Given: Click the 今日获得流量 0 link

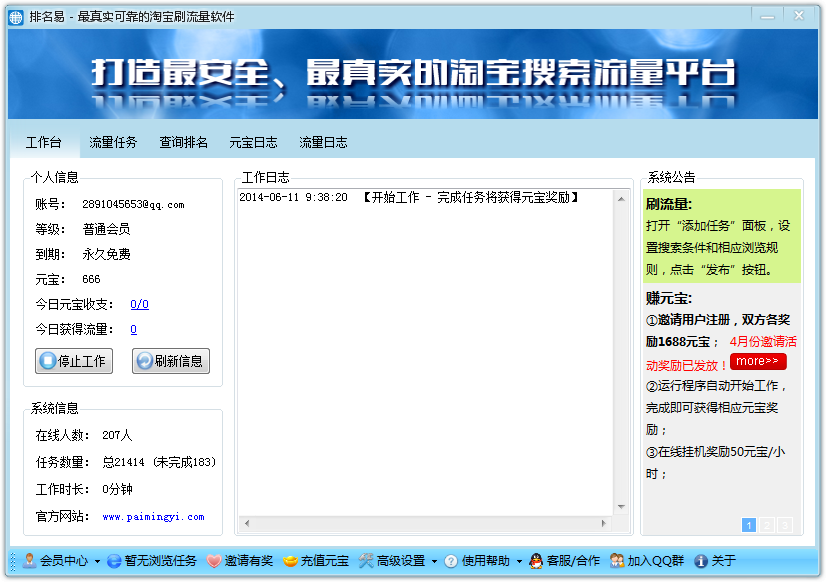Looking at the screenshot, I should tap(134, 330).
